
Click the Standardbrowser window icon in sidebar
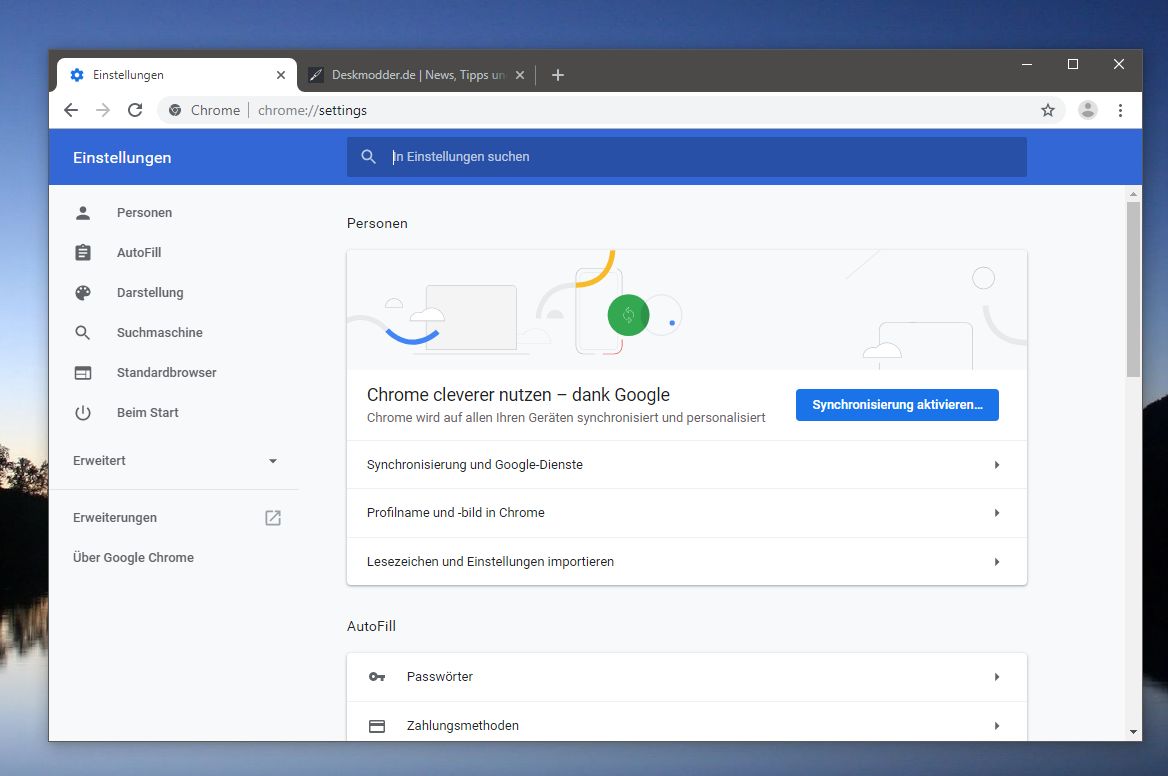(83, 372)
